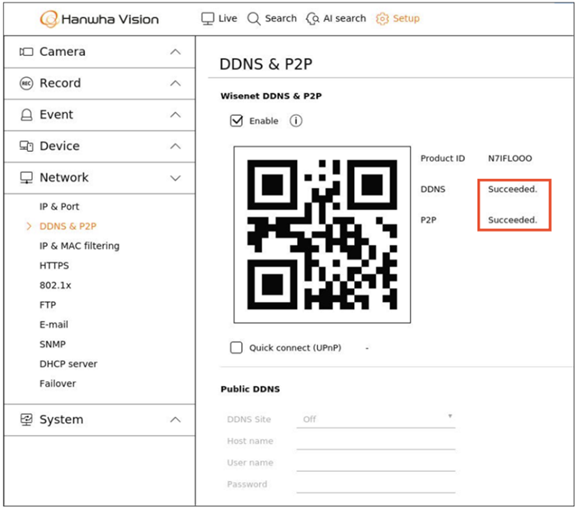Click the Record menu label
This screenshot has width=577, height=509.
(60, 83)
